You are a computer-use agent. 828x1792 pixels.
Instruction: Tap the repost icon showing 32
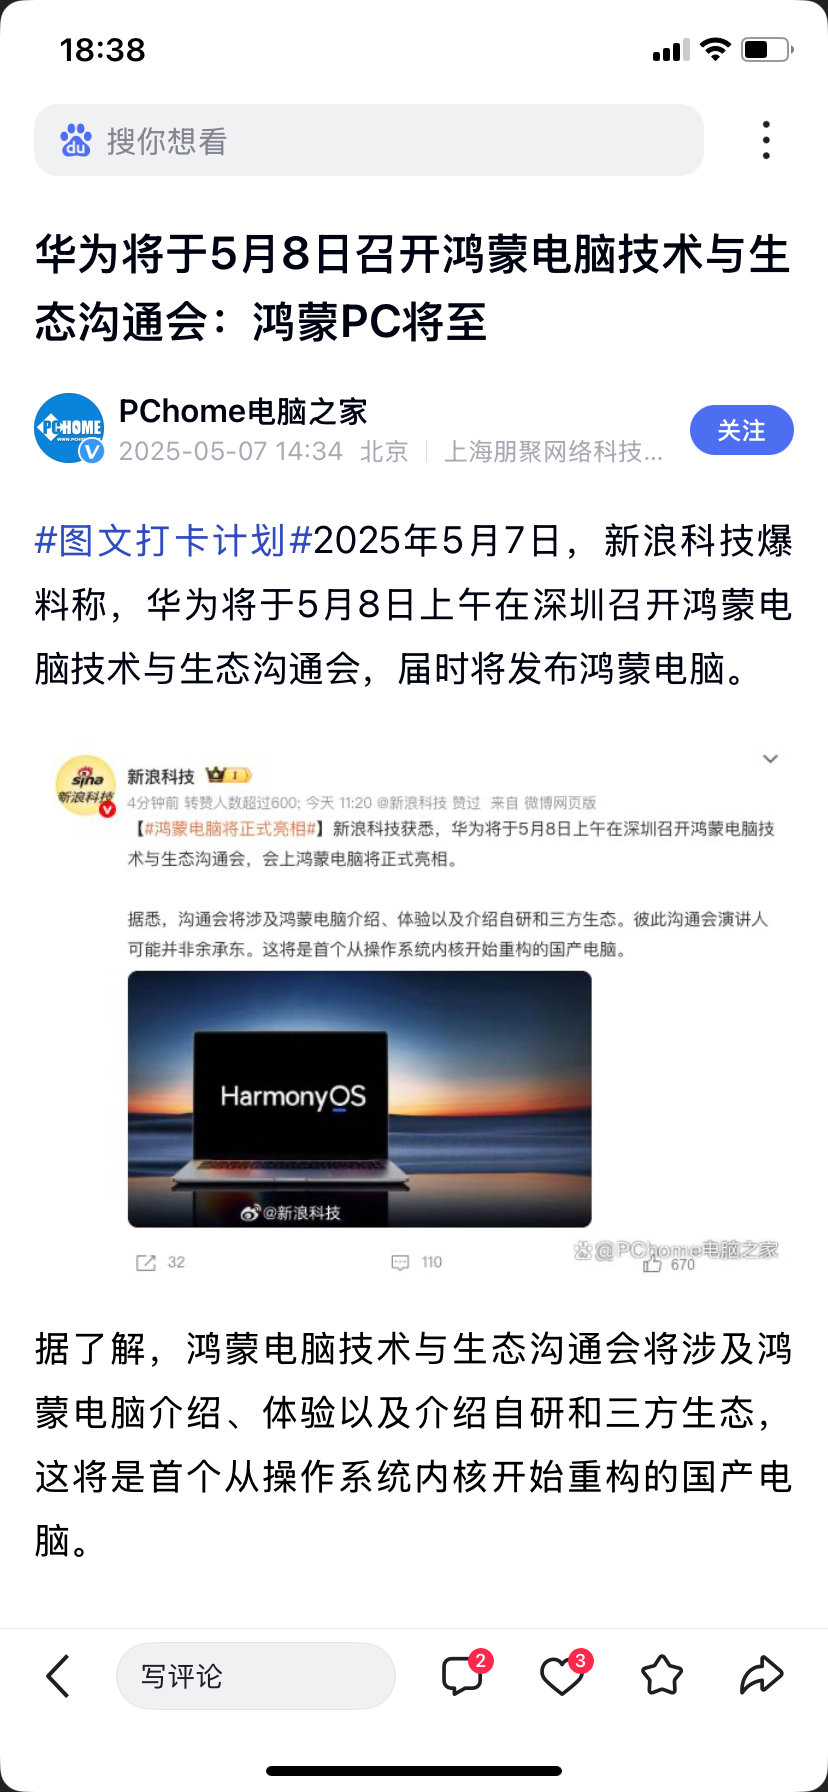(x=146, y=1263)
